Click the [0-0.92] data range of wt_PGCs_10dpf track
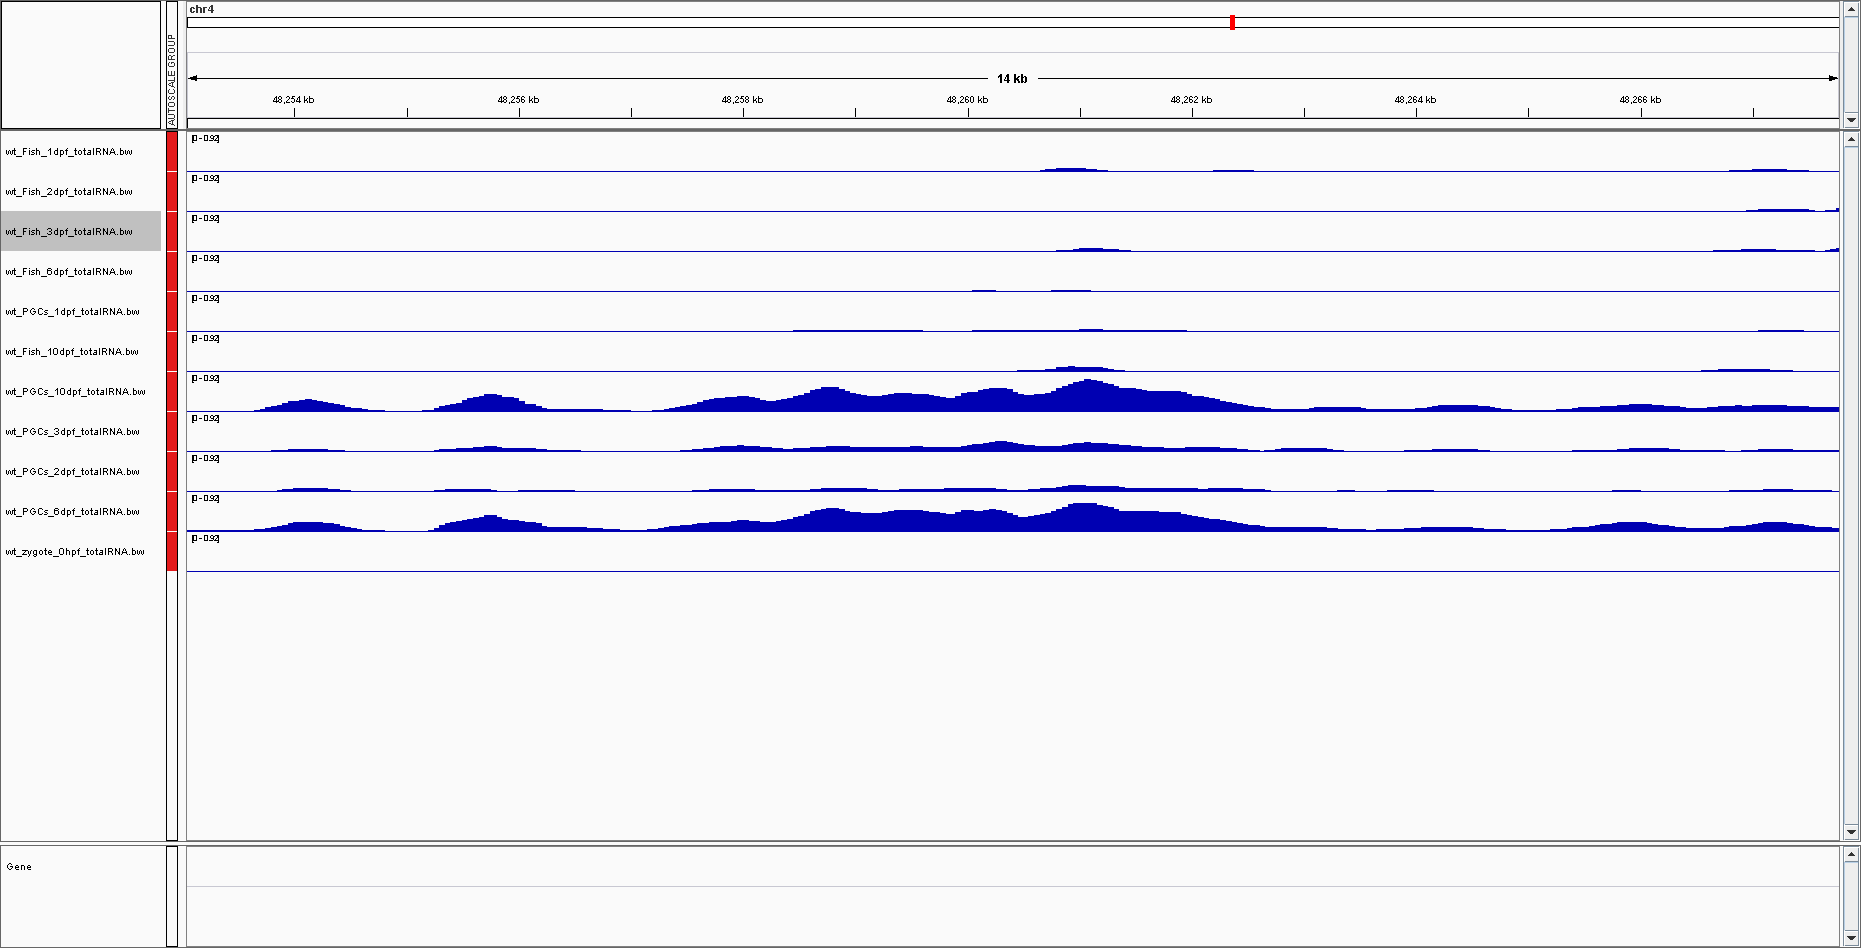 (x=205, y=379)
